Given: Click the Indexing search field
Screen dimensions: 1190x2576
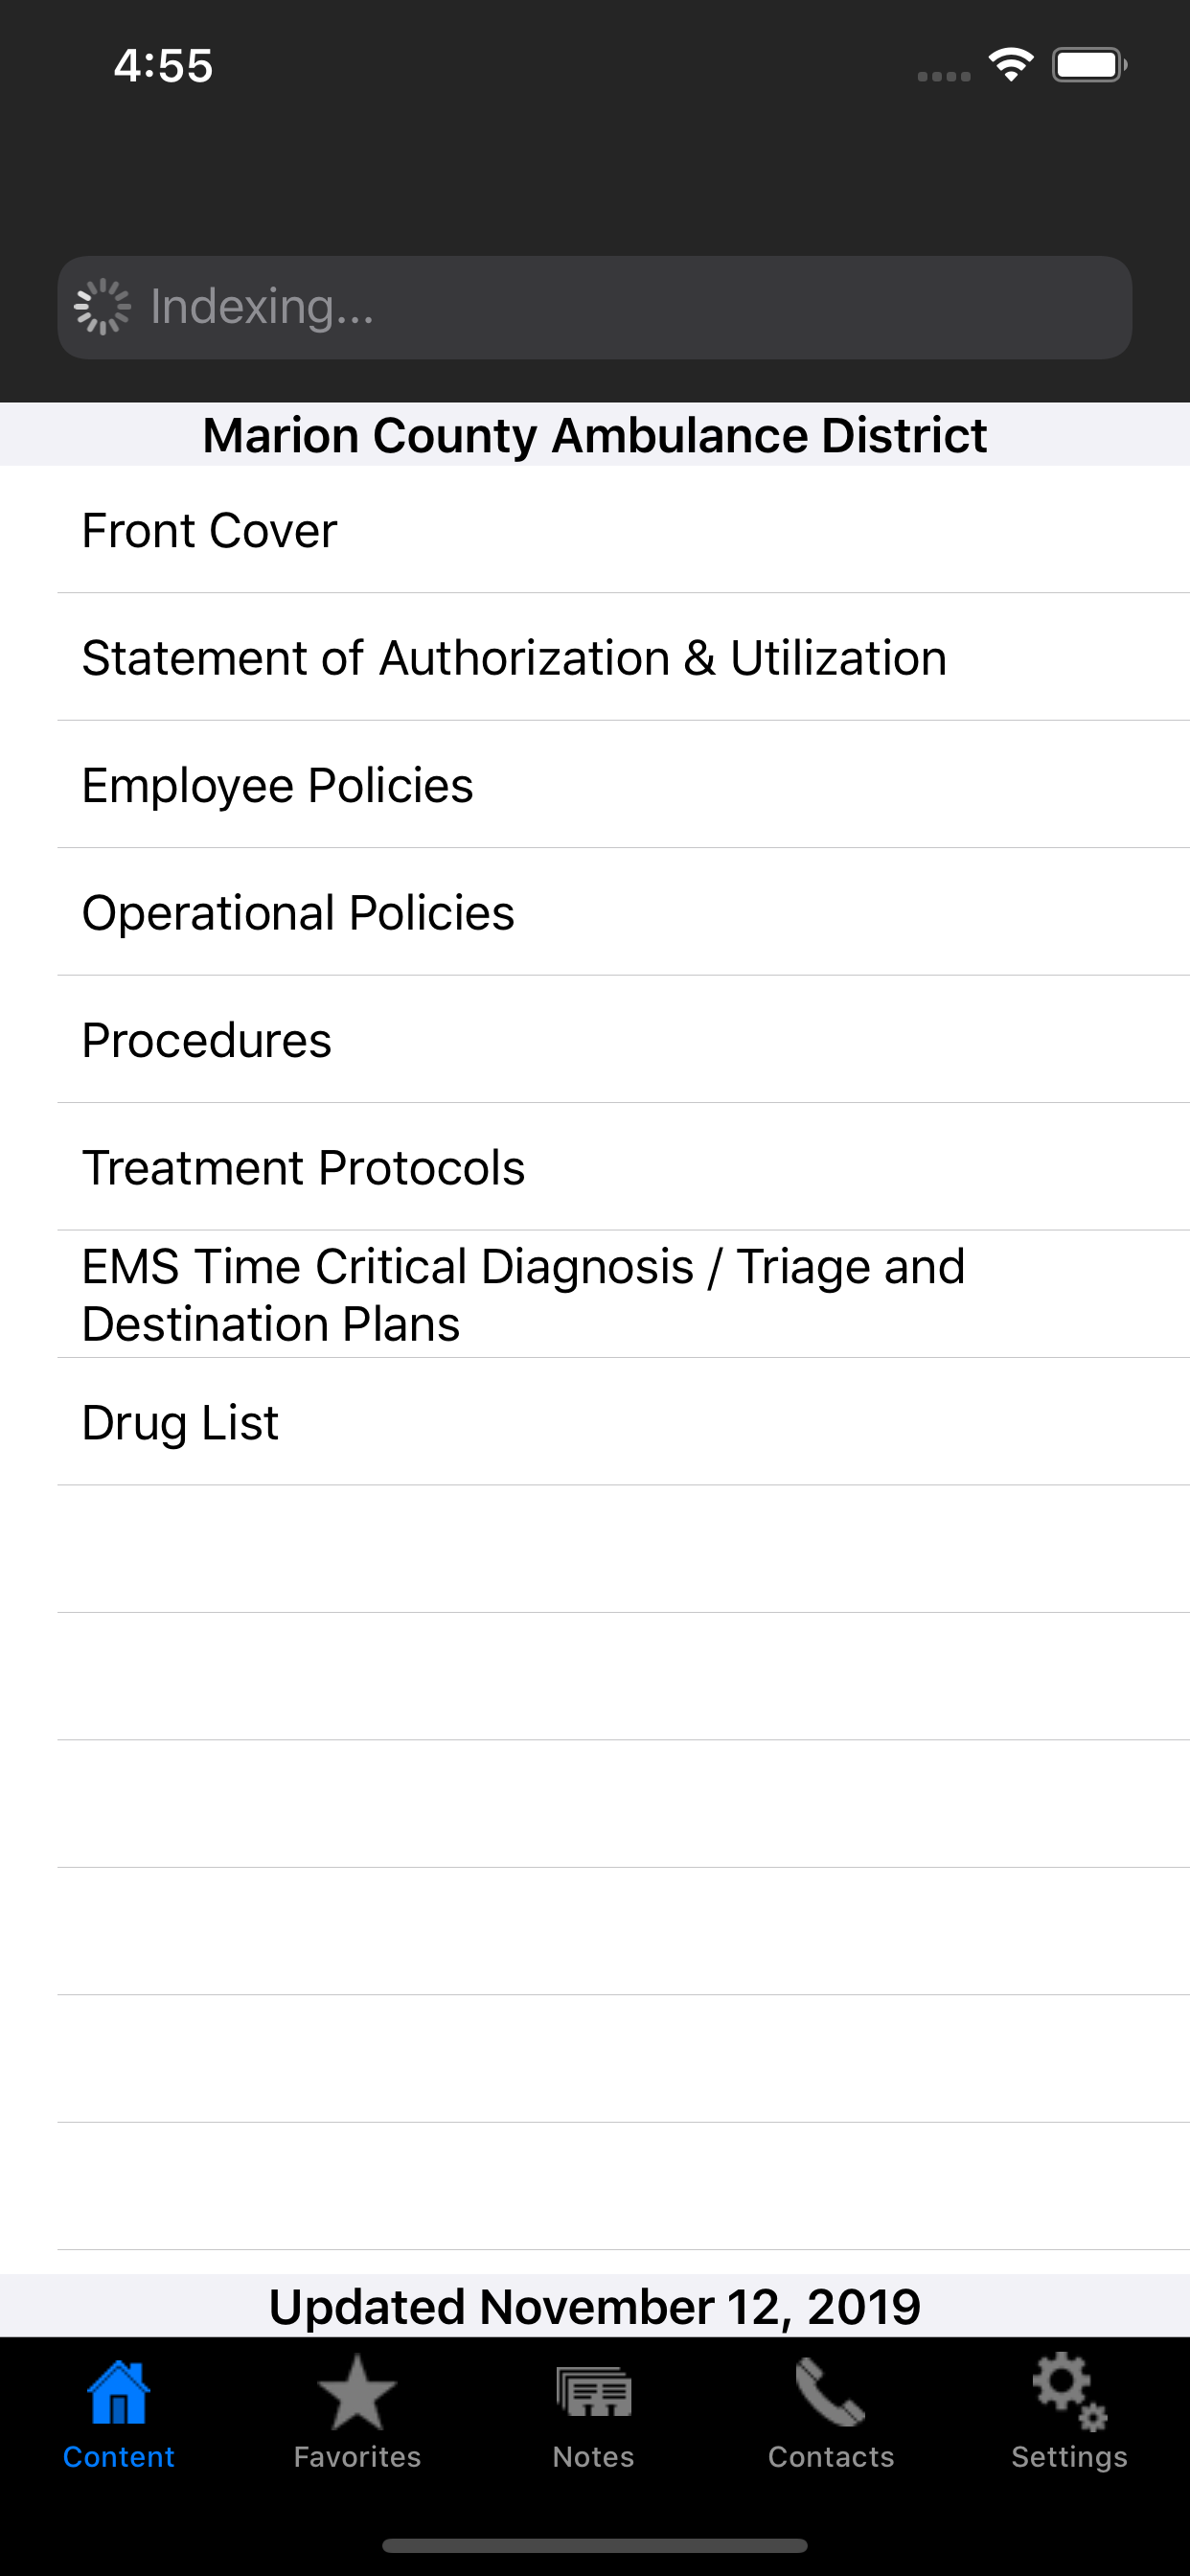Looking at the screenshot, I should [x=595, y=307].
